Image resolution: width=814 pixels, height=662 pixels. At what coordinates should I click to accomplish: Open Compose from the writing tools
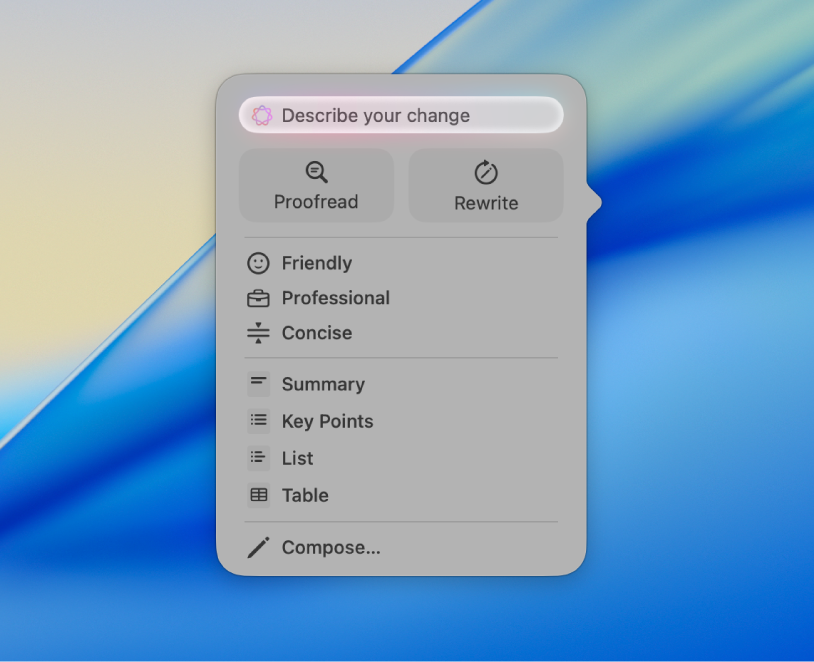[x=330, y=547]
